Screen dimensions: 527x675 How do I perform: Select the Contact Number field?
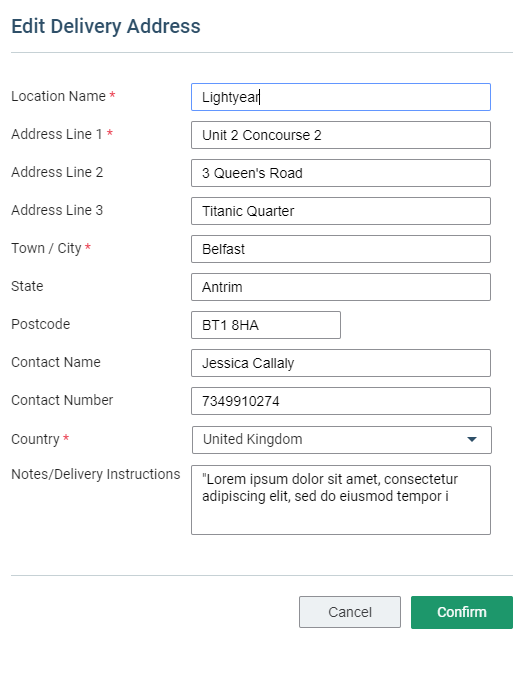pyautogui.click(x=341, y=401)
